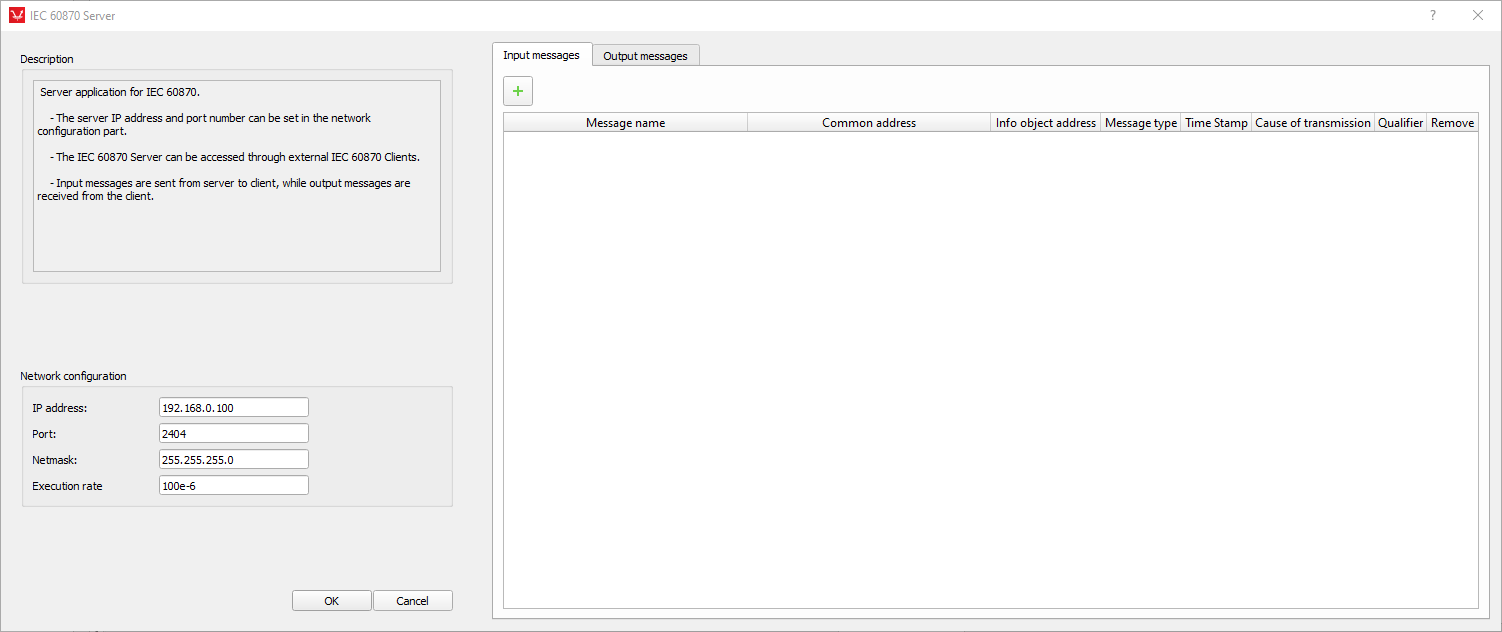Click the Message name column header
The width and height of the screenshot is (1502, 632).
(625, 123)
